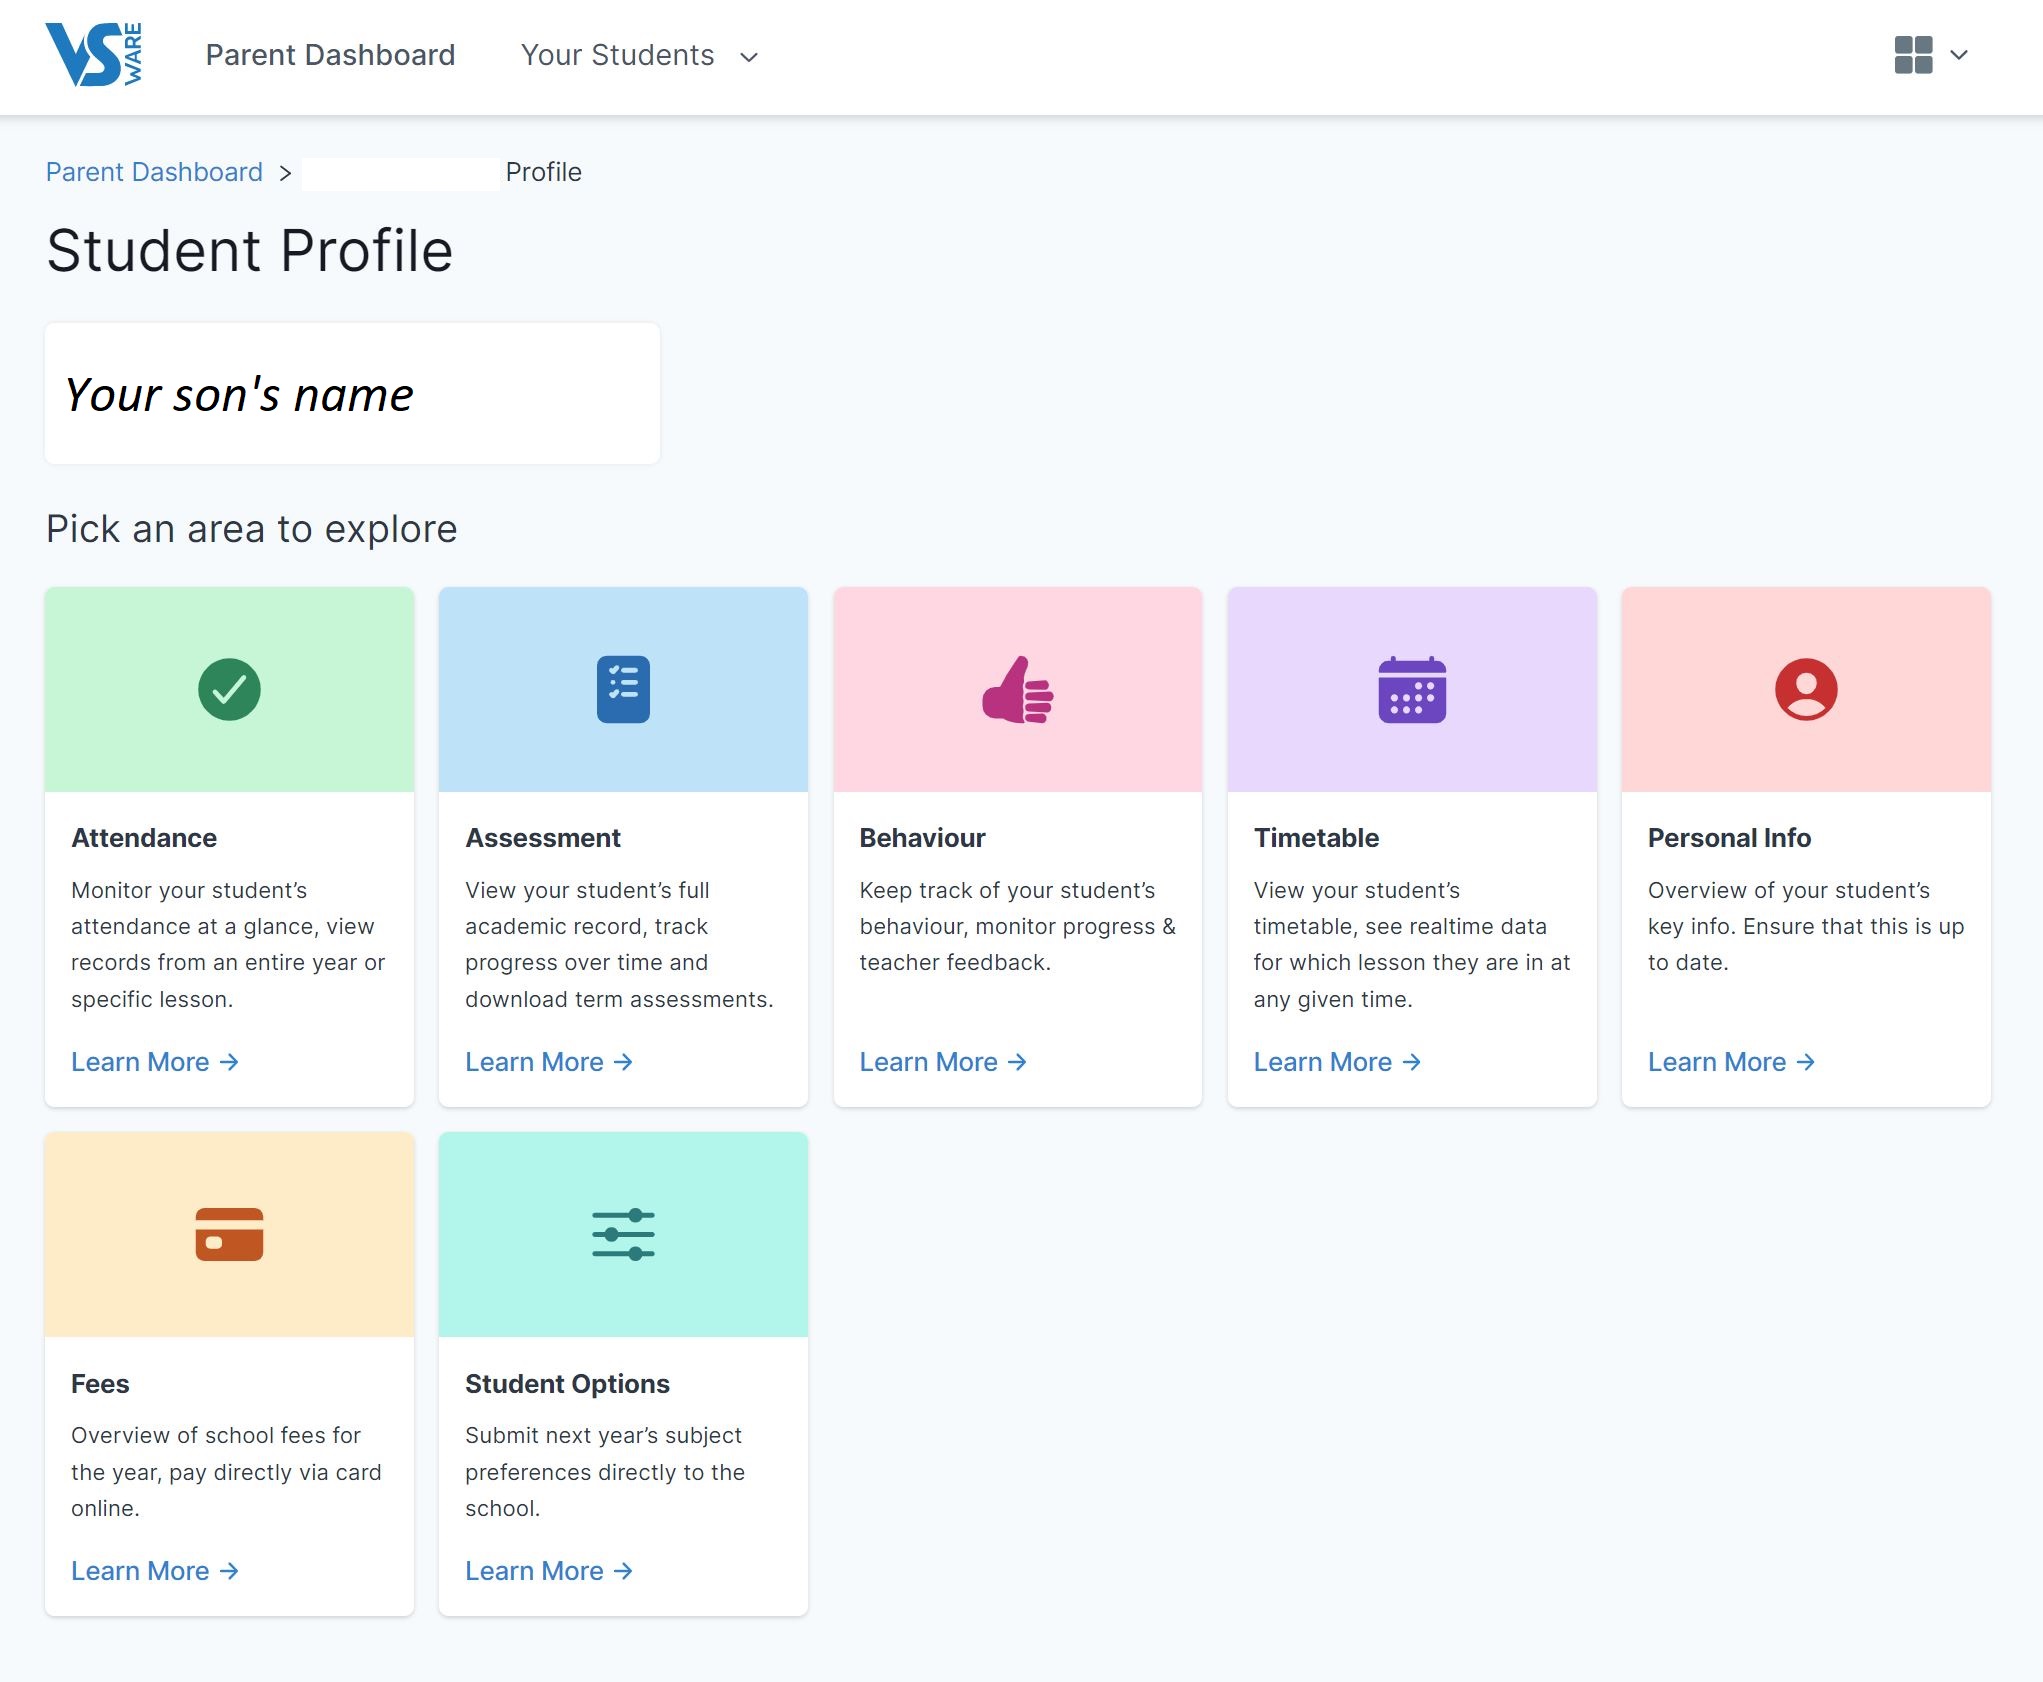Click the VSware logo
Image resolution: width=2043 pixels, height=1682 pixels.
(x=94, y=55)
